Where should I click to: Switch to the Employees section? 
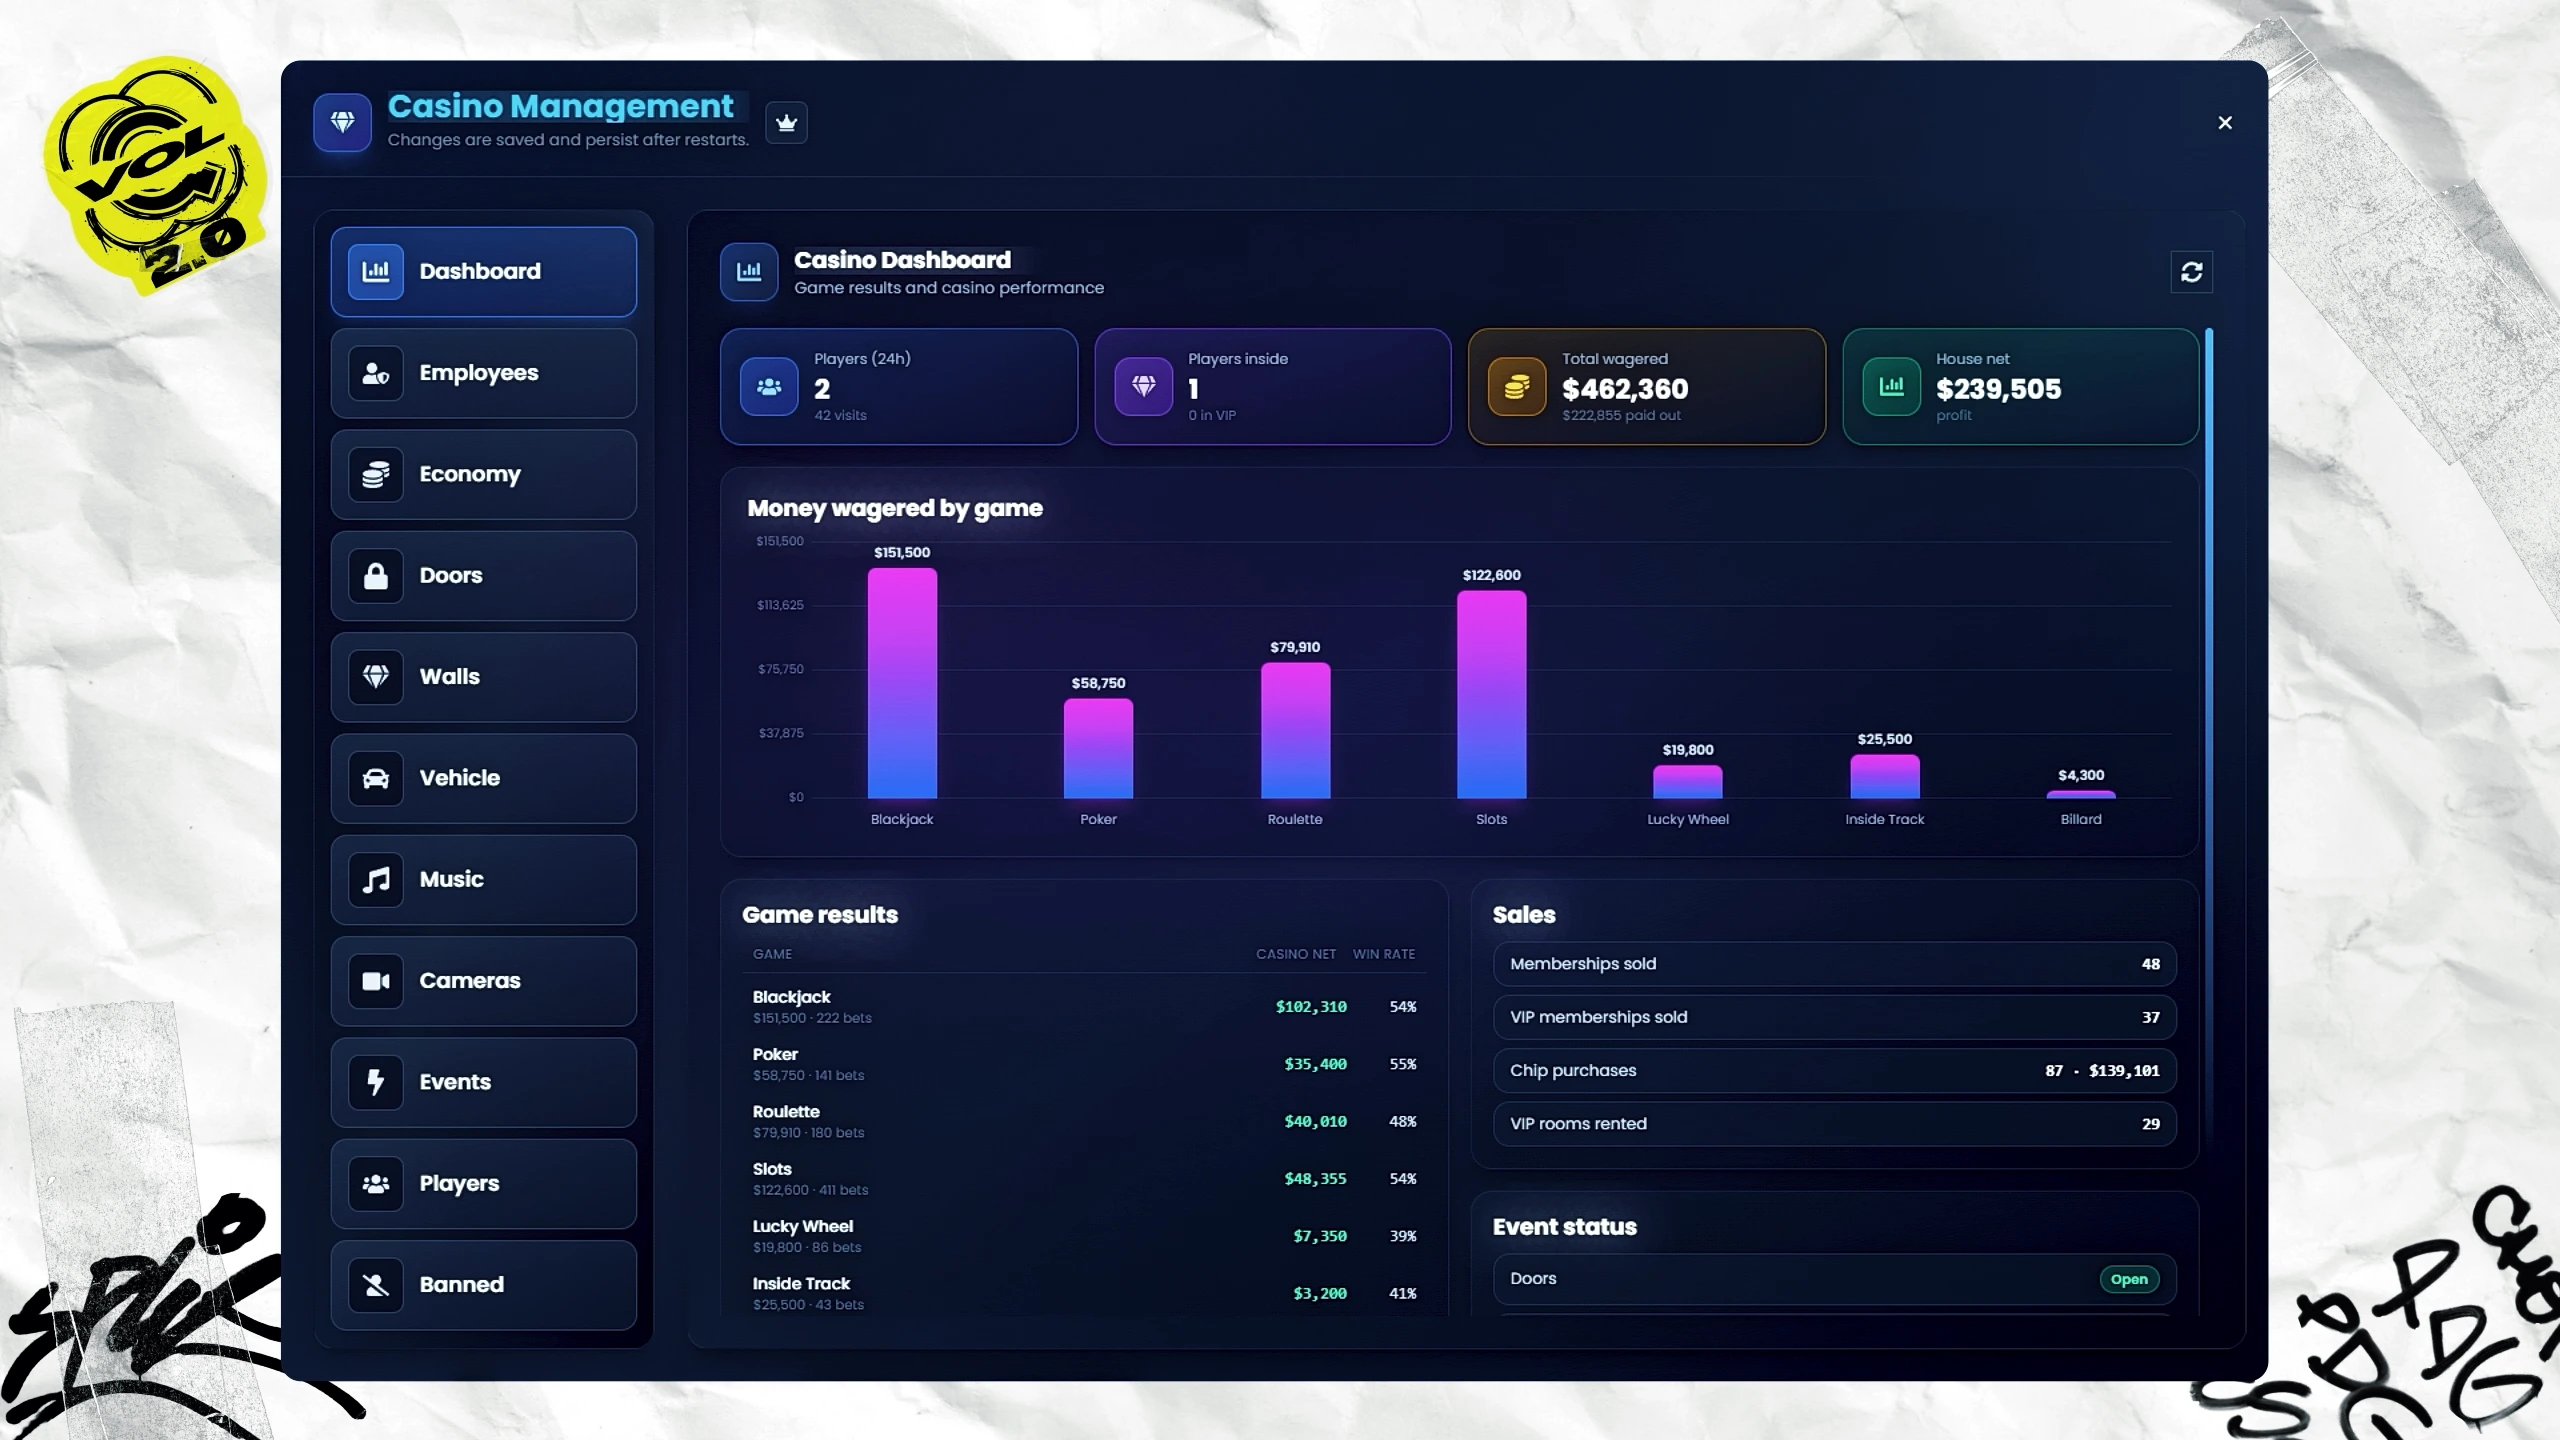[x=484, y=373]
